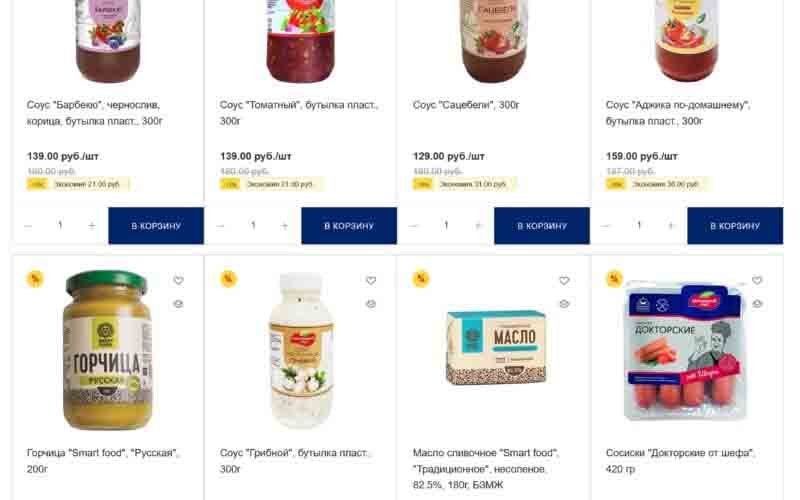This screenshot has height=500, width=800.
Task: Favorite the Масло сливочное product with heart
Action: pos(564,280)
